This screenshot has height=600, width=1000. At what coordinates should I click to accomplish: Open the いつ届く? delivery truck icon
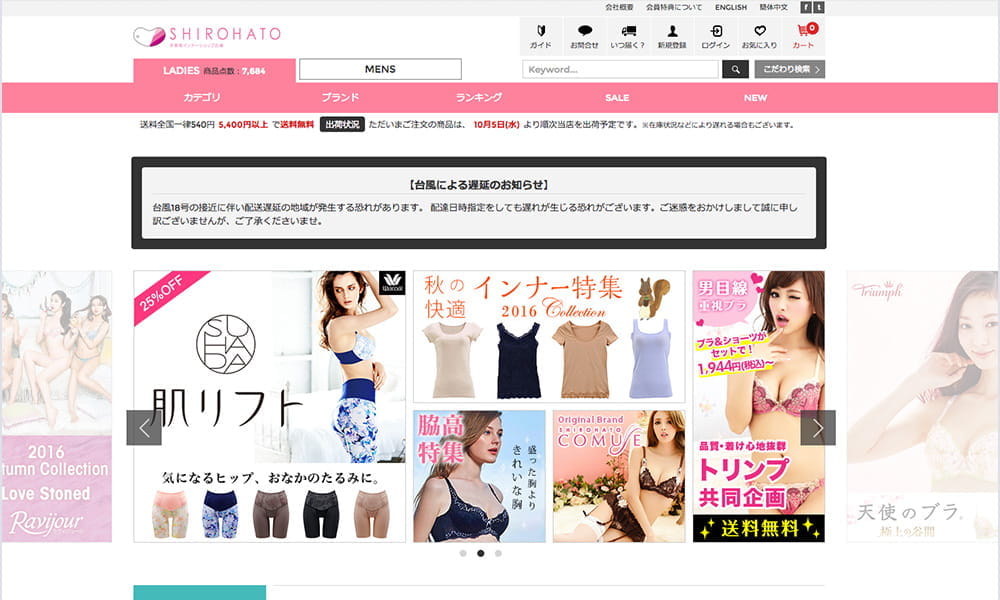628,36
